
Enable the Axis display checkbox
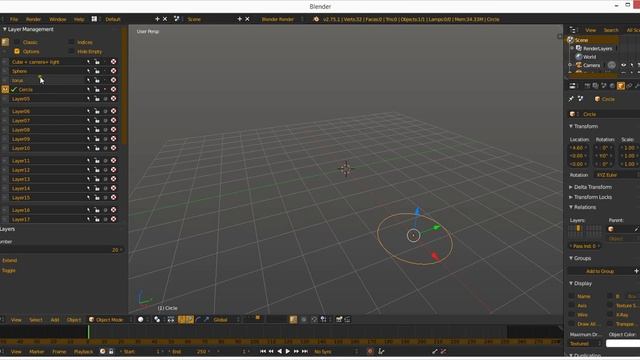[572, 305]
